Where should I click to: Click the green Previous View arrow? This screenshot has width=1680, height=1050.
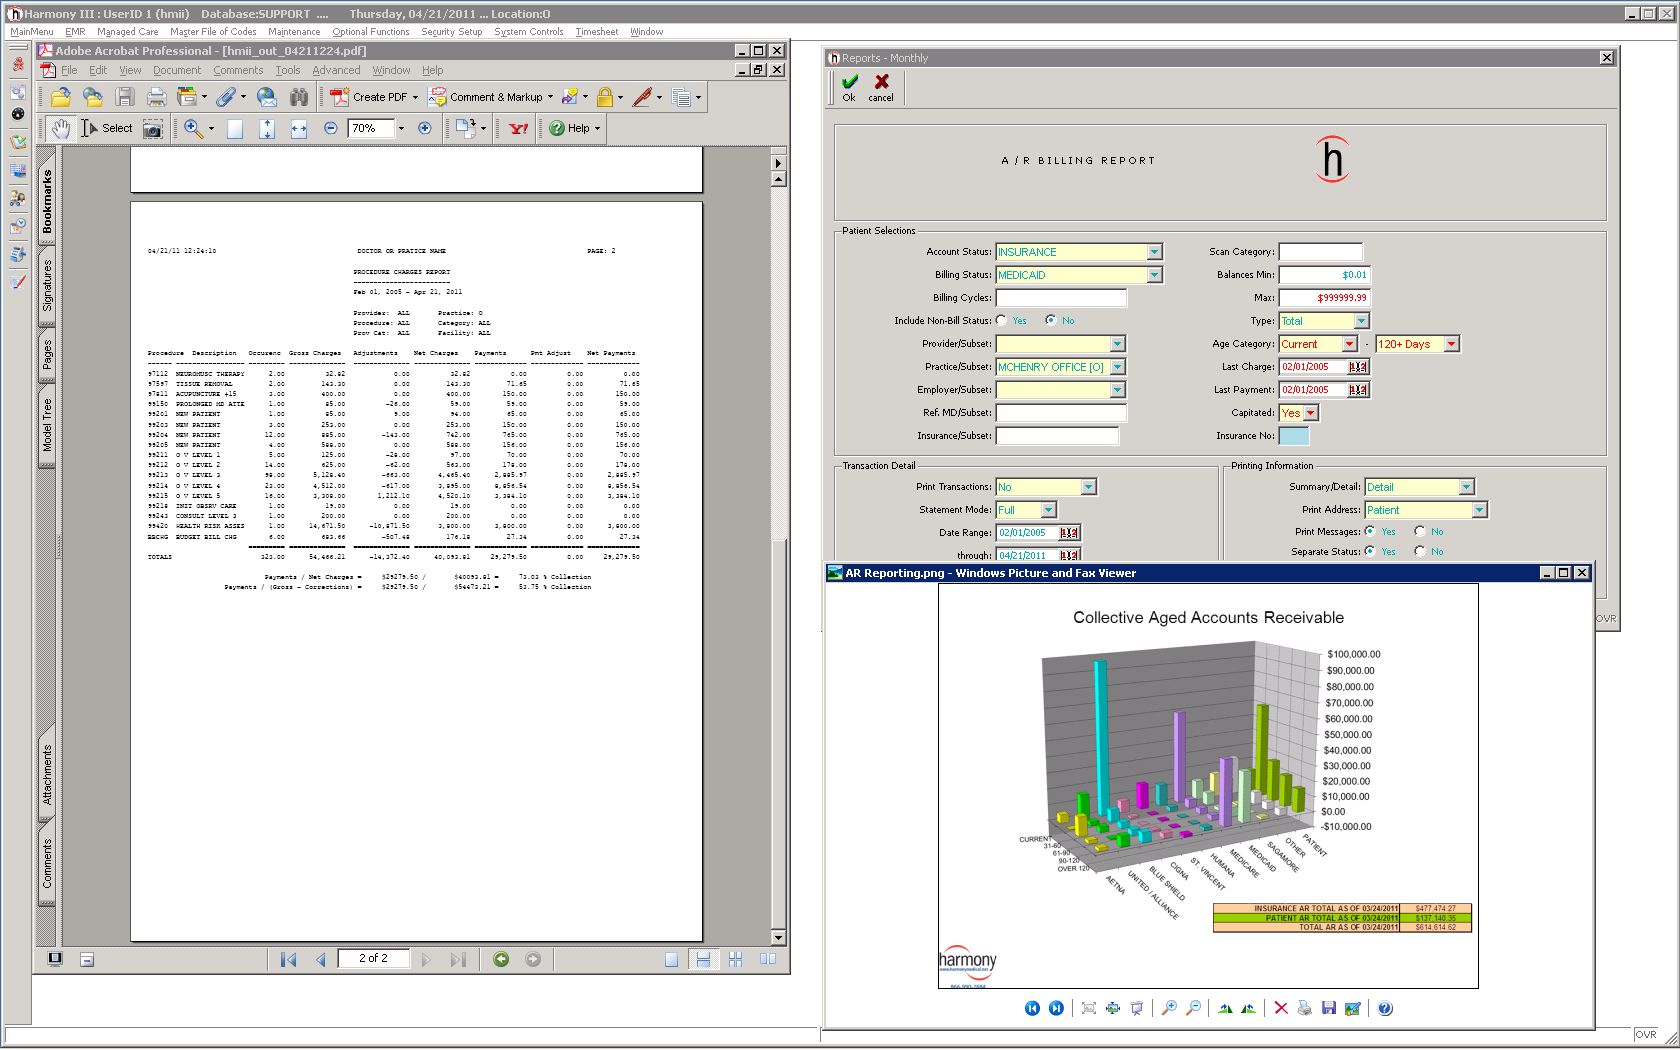point(501,959)
